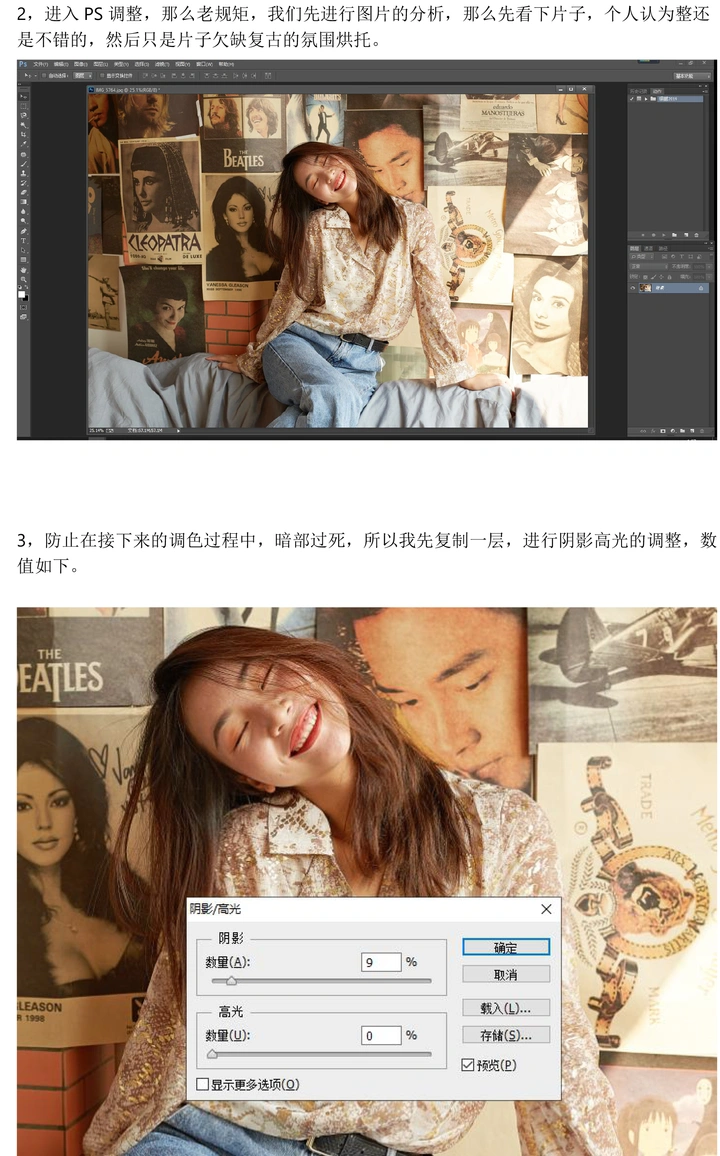Toggle the dialog icon next to action set

[x=639, y=99]
